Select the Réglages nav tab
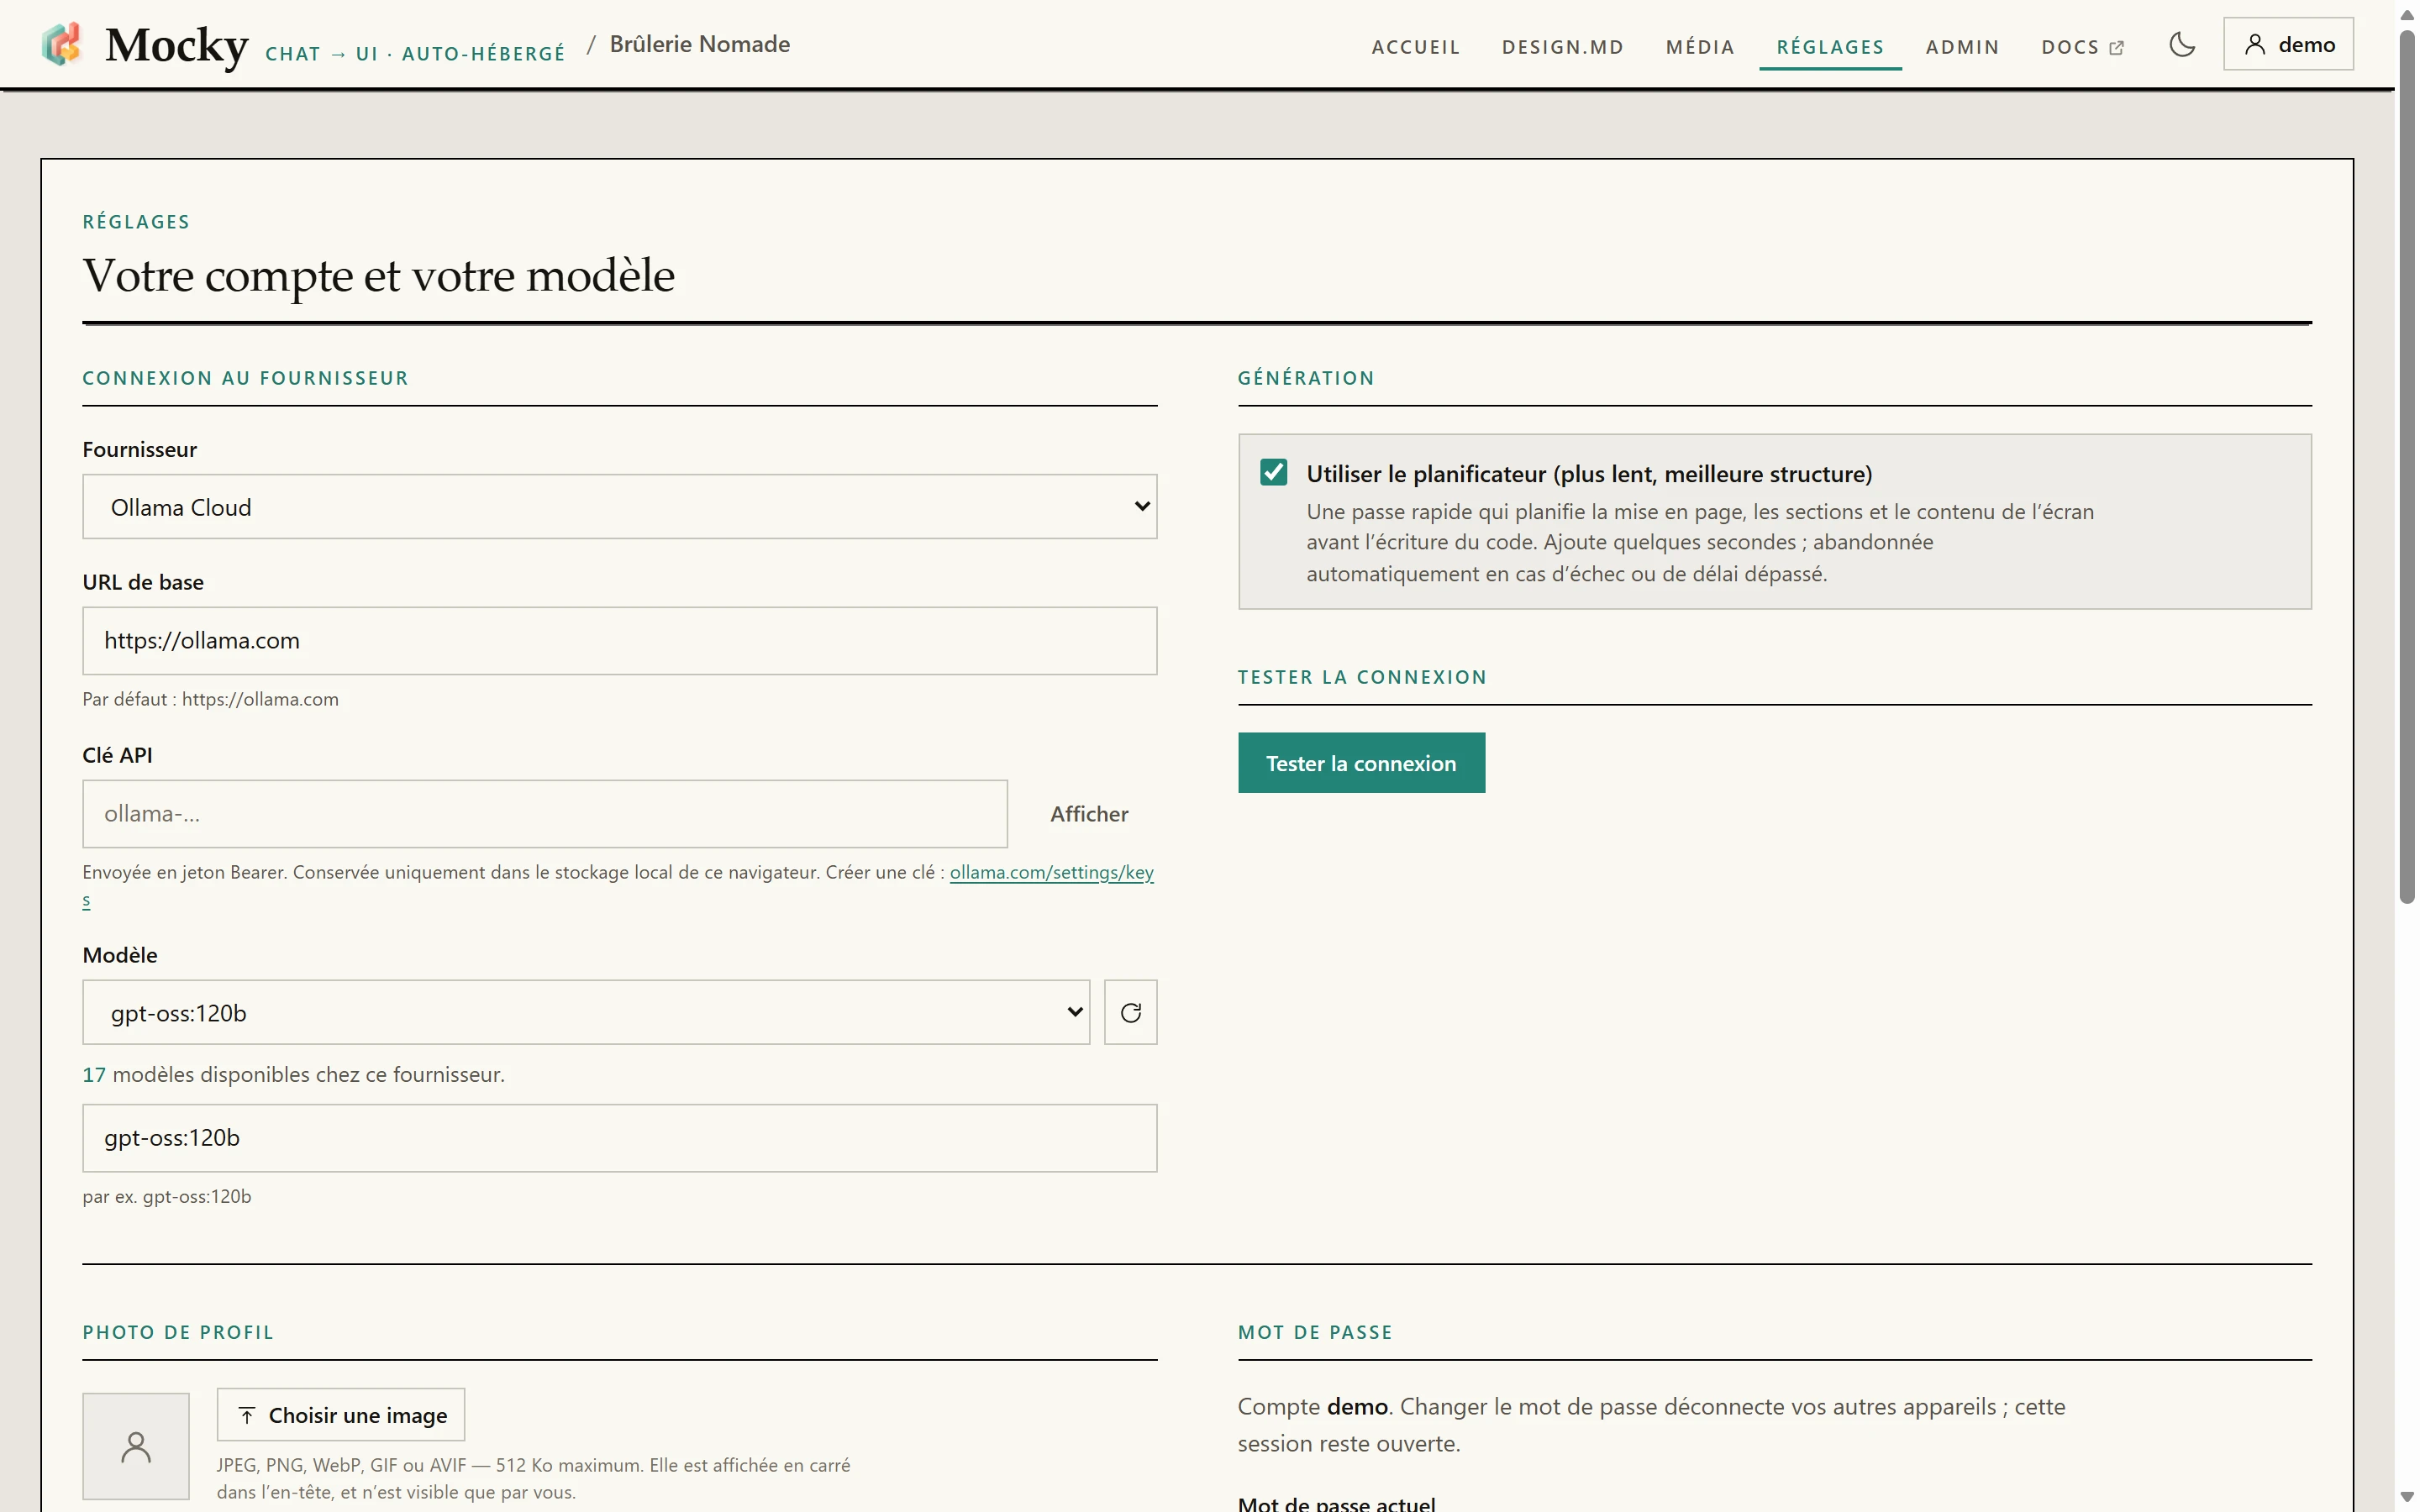Viewport: 2420px width, 1512px height. 1830,47
